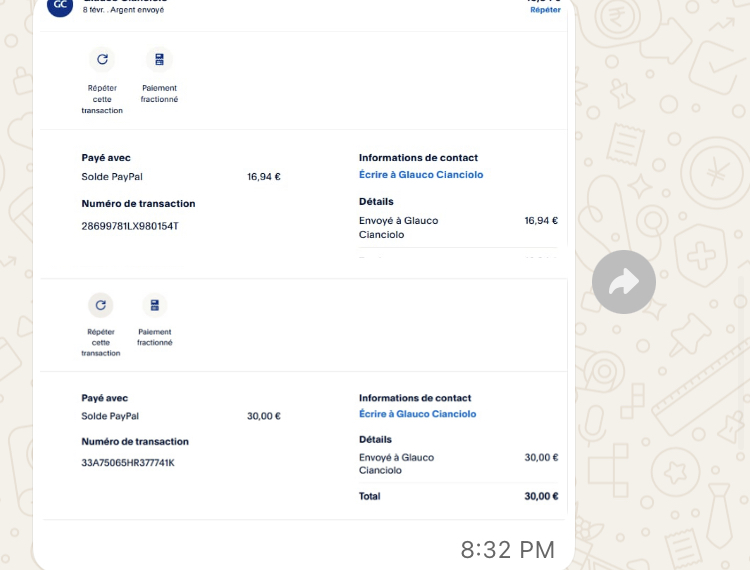Viewport: 750px width, 570px height.
Task: Click 'Paiement fractionné' label in 30,00 € receipt
Action: click(154, 337)
